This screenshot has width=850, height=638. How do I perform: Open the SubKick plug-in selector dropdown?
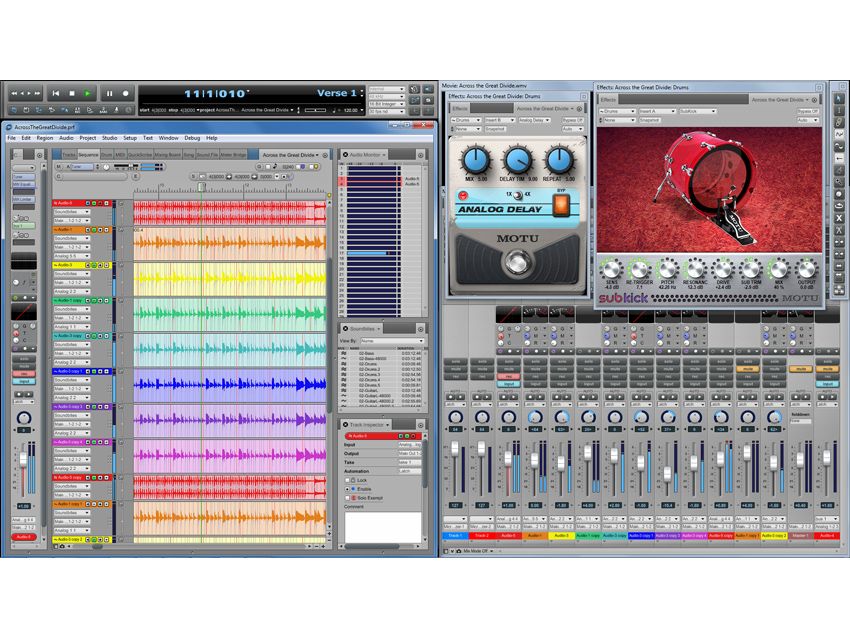tap(698, 111)
